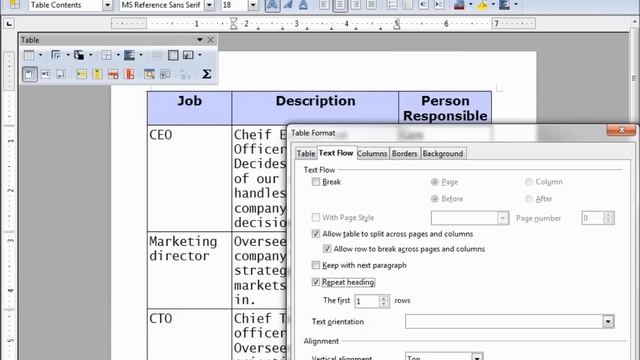Enable Keep with next paragraph
Screen dimensions: 640x360
click(316, 265)
